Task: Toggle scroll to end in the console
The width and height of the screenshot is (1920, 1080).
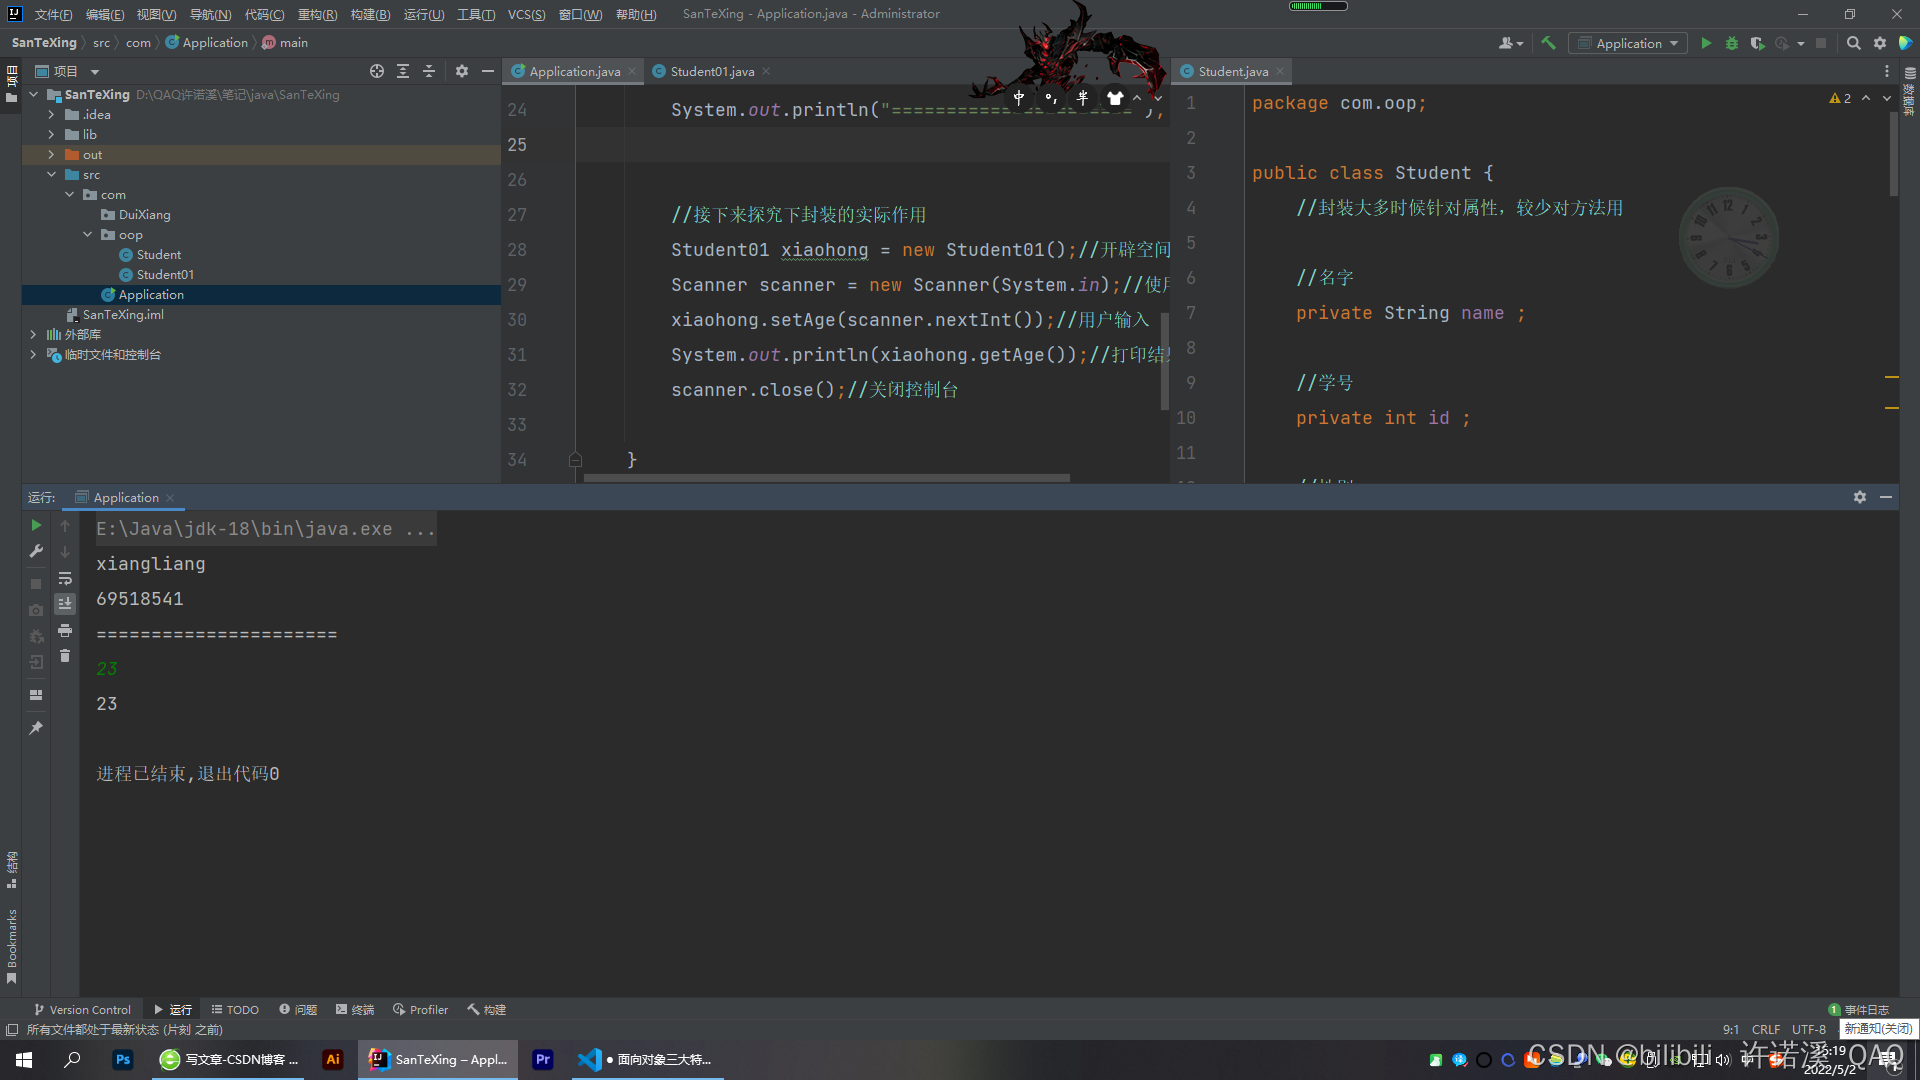Action: coord(65,603)
